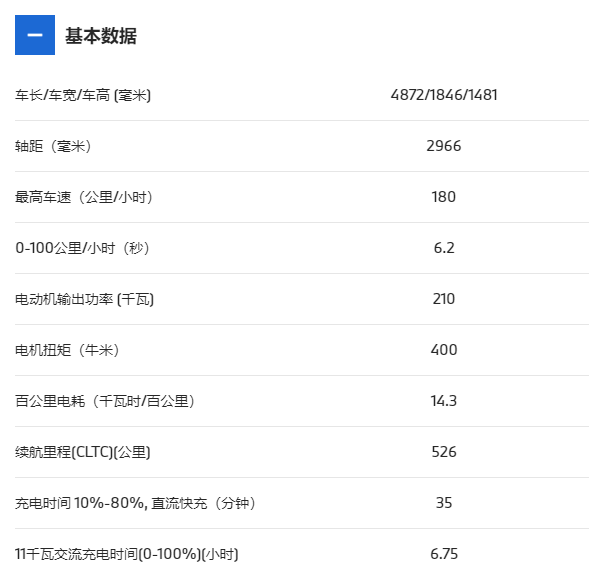Select the 轴距（毫米）row label
Image resolution: width=593 pixels, height=569 pixels.
pyautogui.click(x=53, y=146)
